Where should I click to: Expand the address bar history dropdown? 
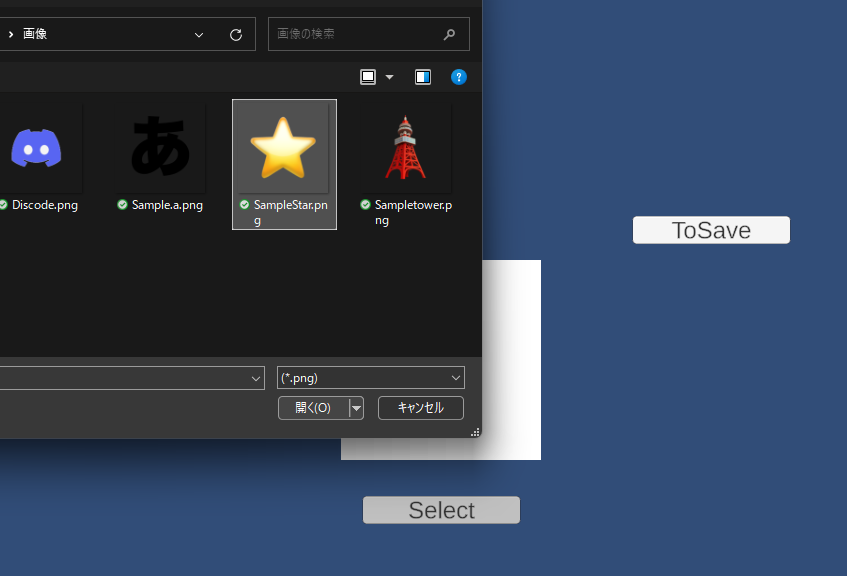click(199, 35)
